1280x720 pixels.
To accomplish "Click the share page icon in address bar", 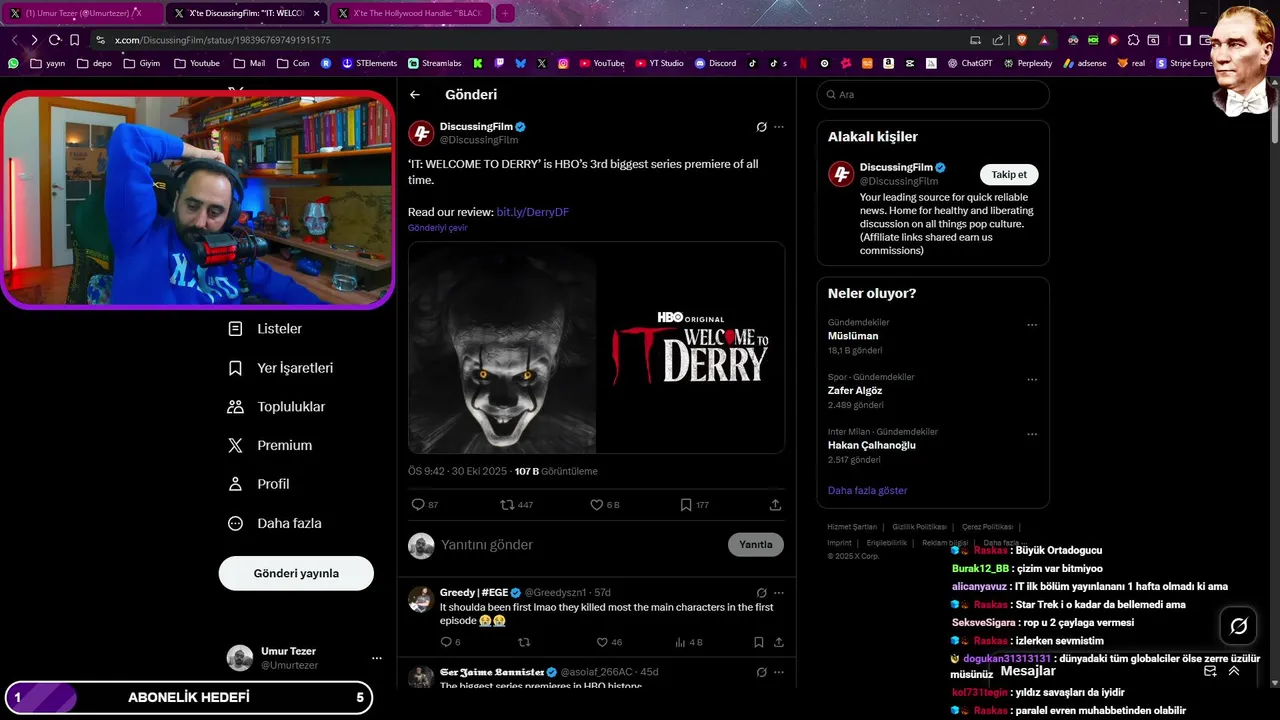I will click(997, 40).
